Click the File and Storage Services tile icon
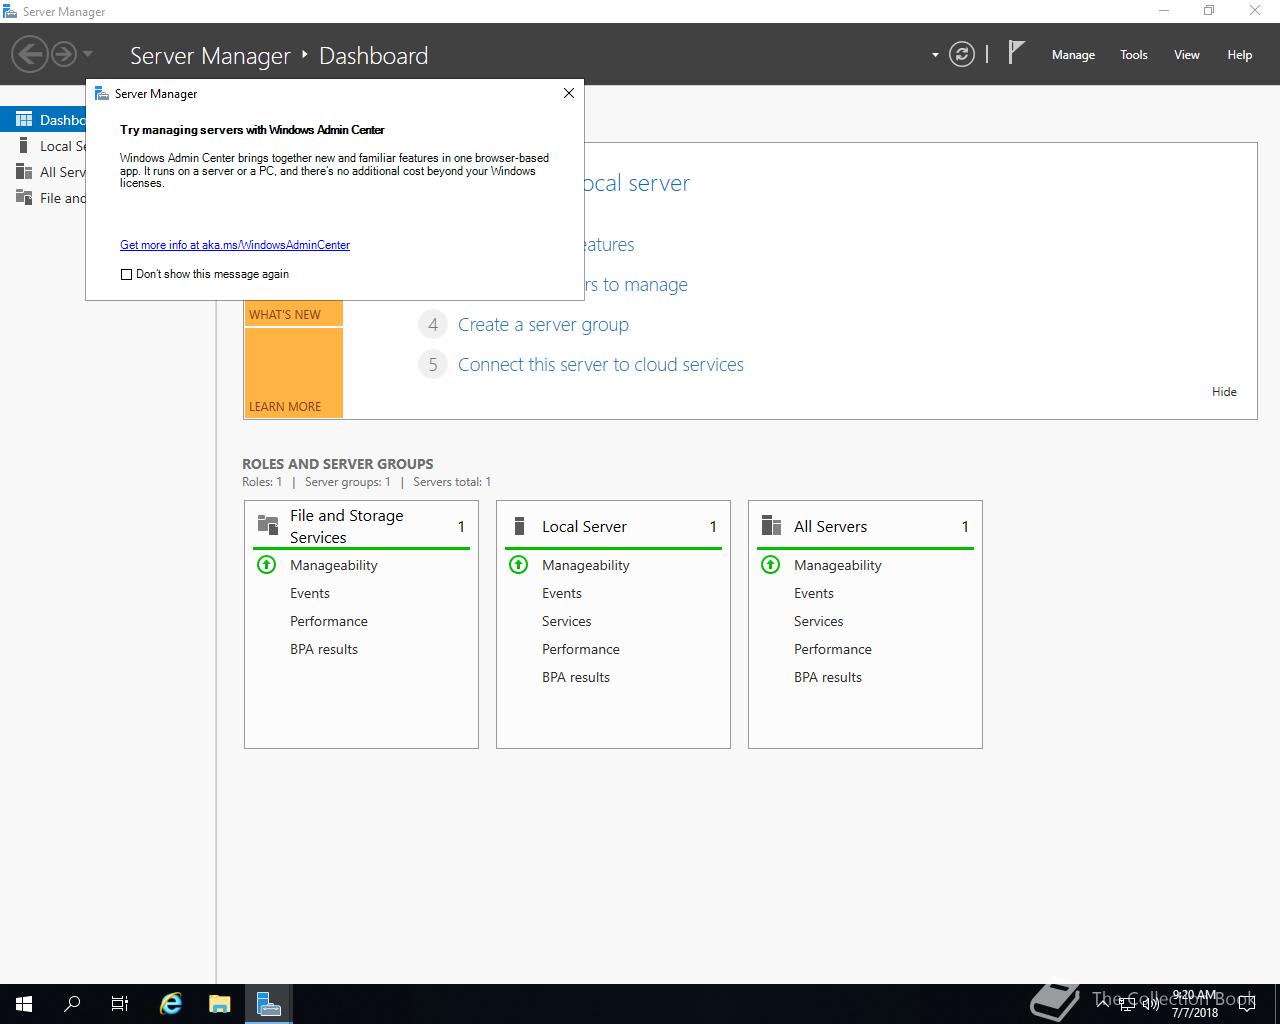The image size is (1280, 1024). [268, 525]
